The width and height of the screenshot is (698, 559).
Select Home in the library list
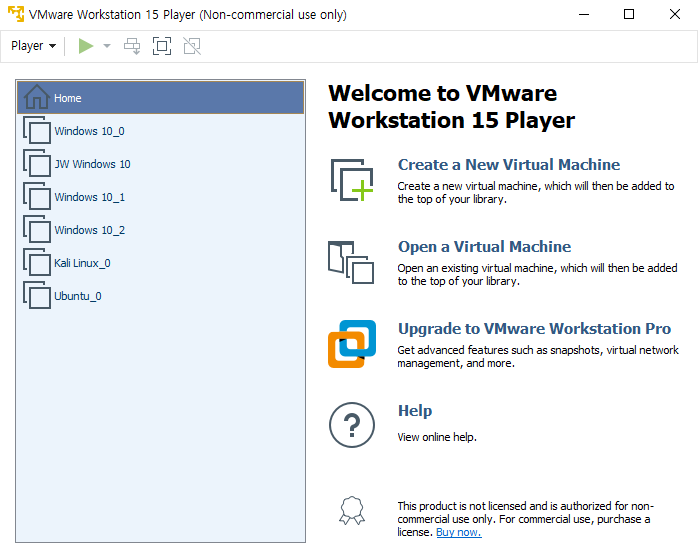pos(161,97)
